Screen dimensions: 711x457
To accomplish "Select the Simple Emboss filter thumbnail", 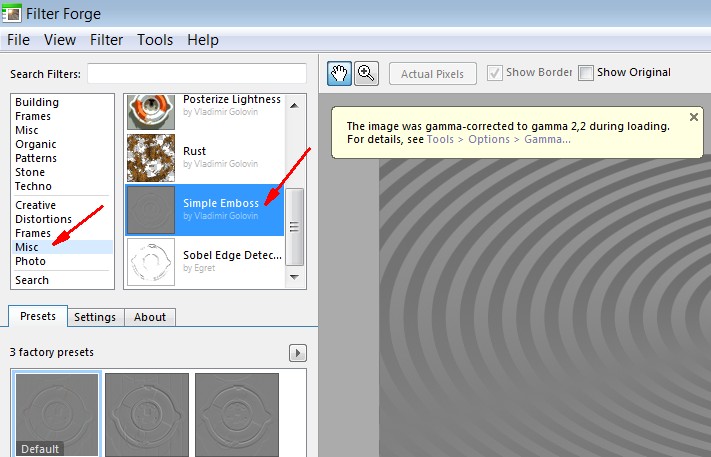I will (151, 210).
